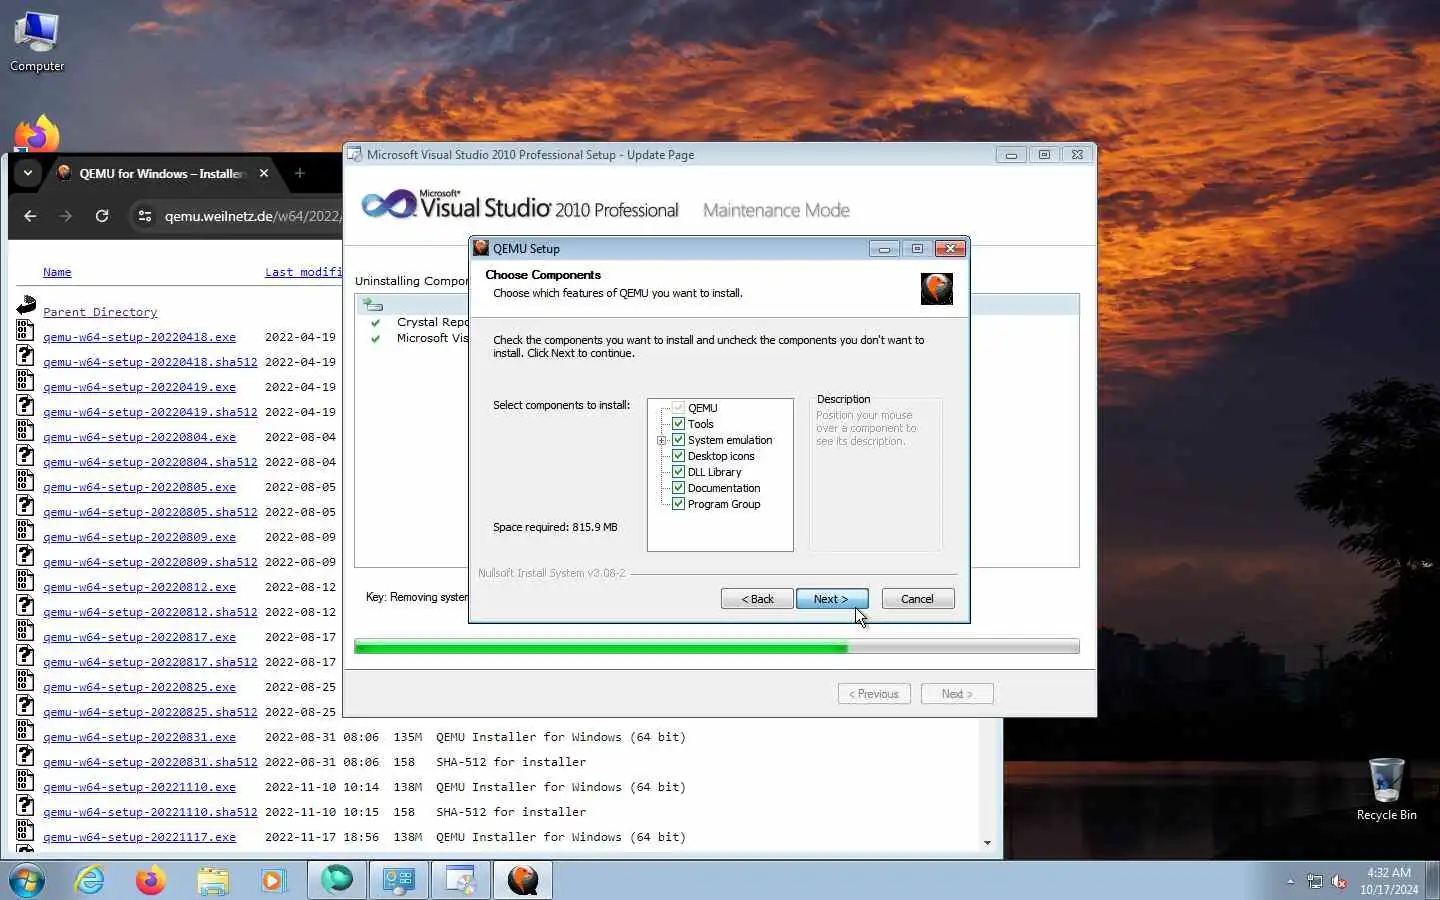
Task: Open Windows Explorer from the taskbar
Action: [213, 880]
